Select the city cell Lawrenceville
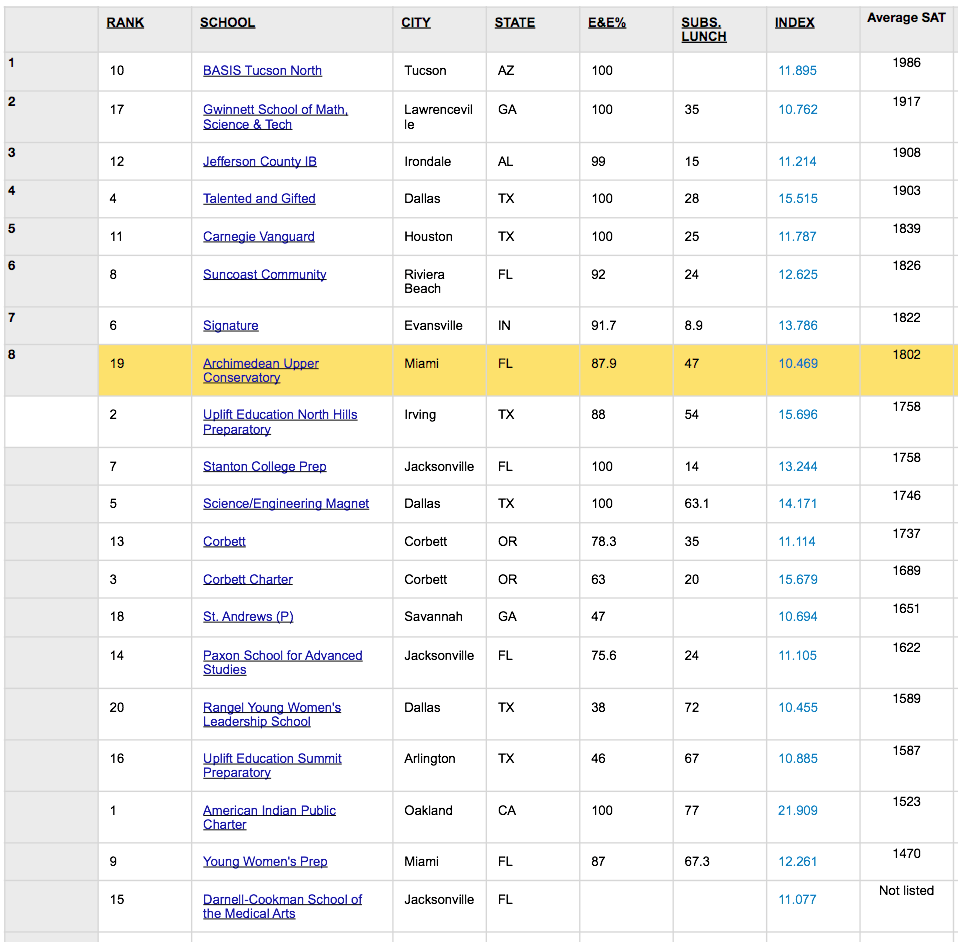The width and height of the screenshot is (958, 942). pyautogui.click(x=438, y=117)
